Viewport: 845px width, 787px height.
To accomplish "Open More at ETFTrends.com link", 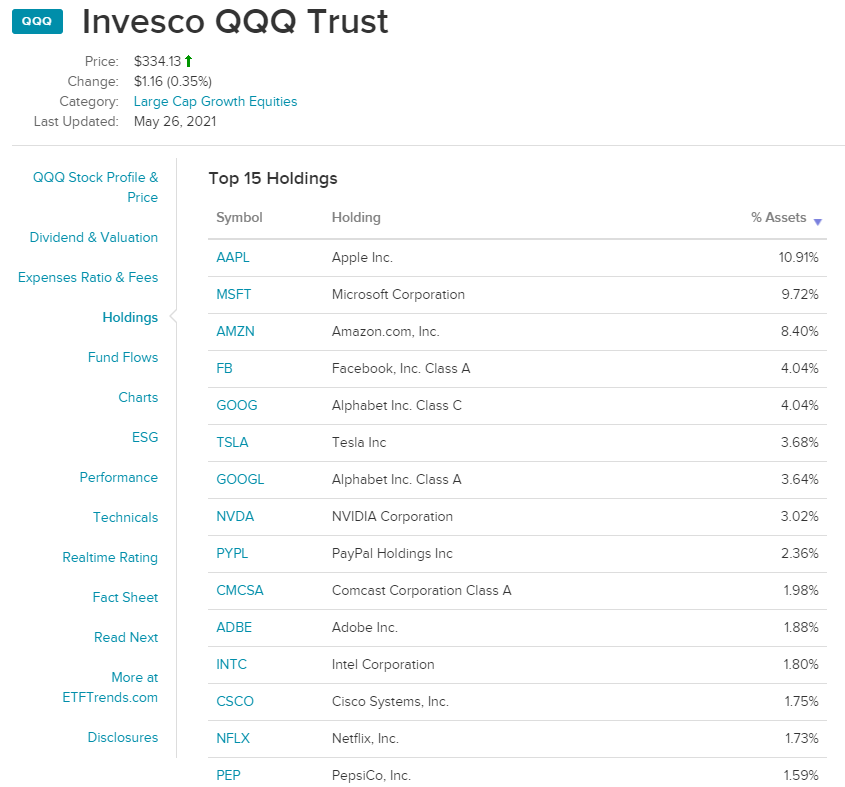I will (110, 687).
